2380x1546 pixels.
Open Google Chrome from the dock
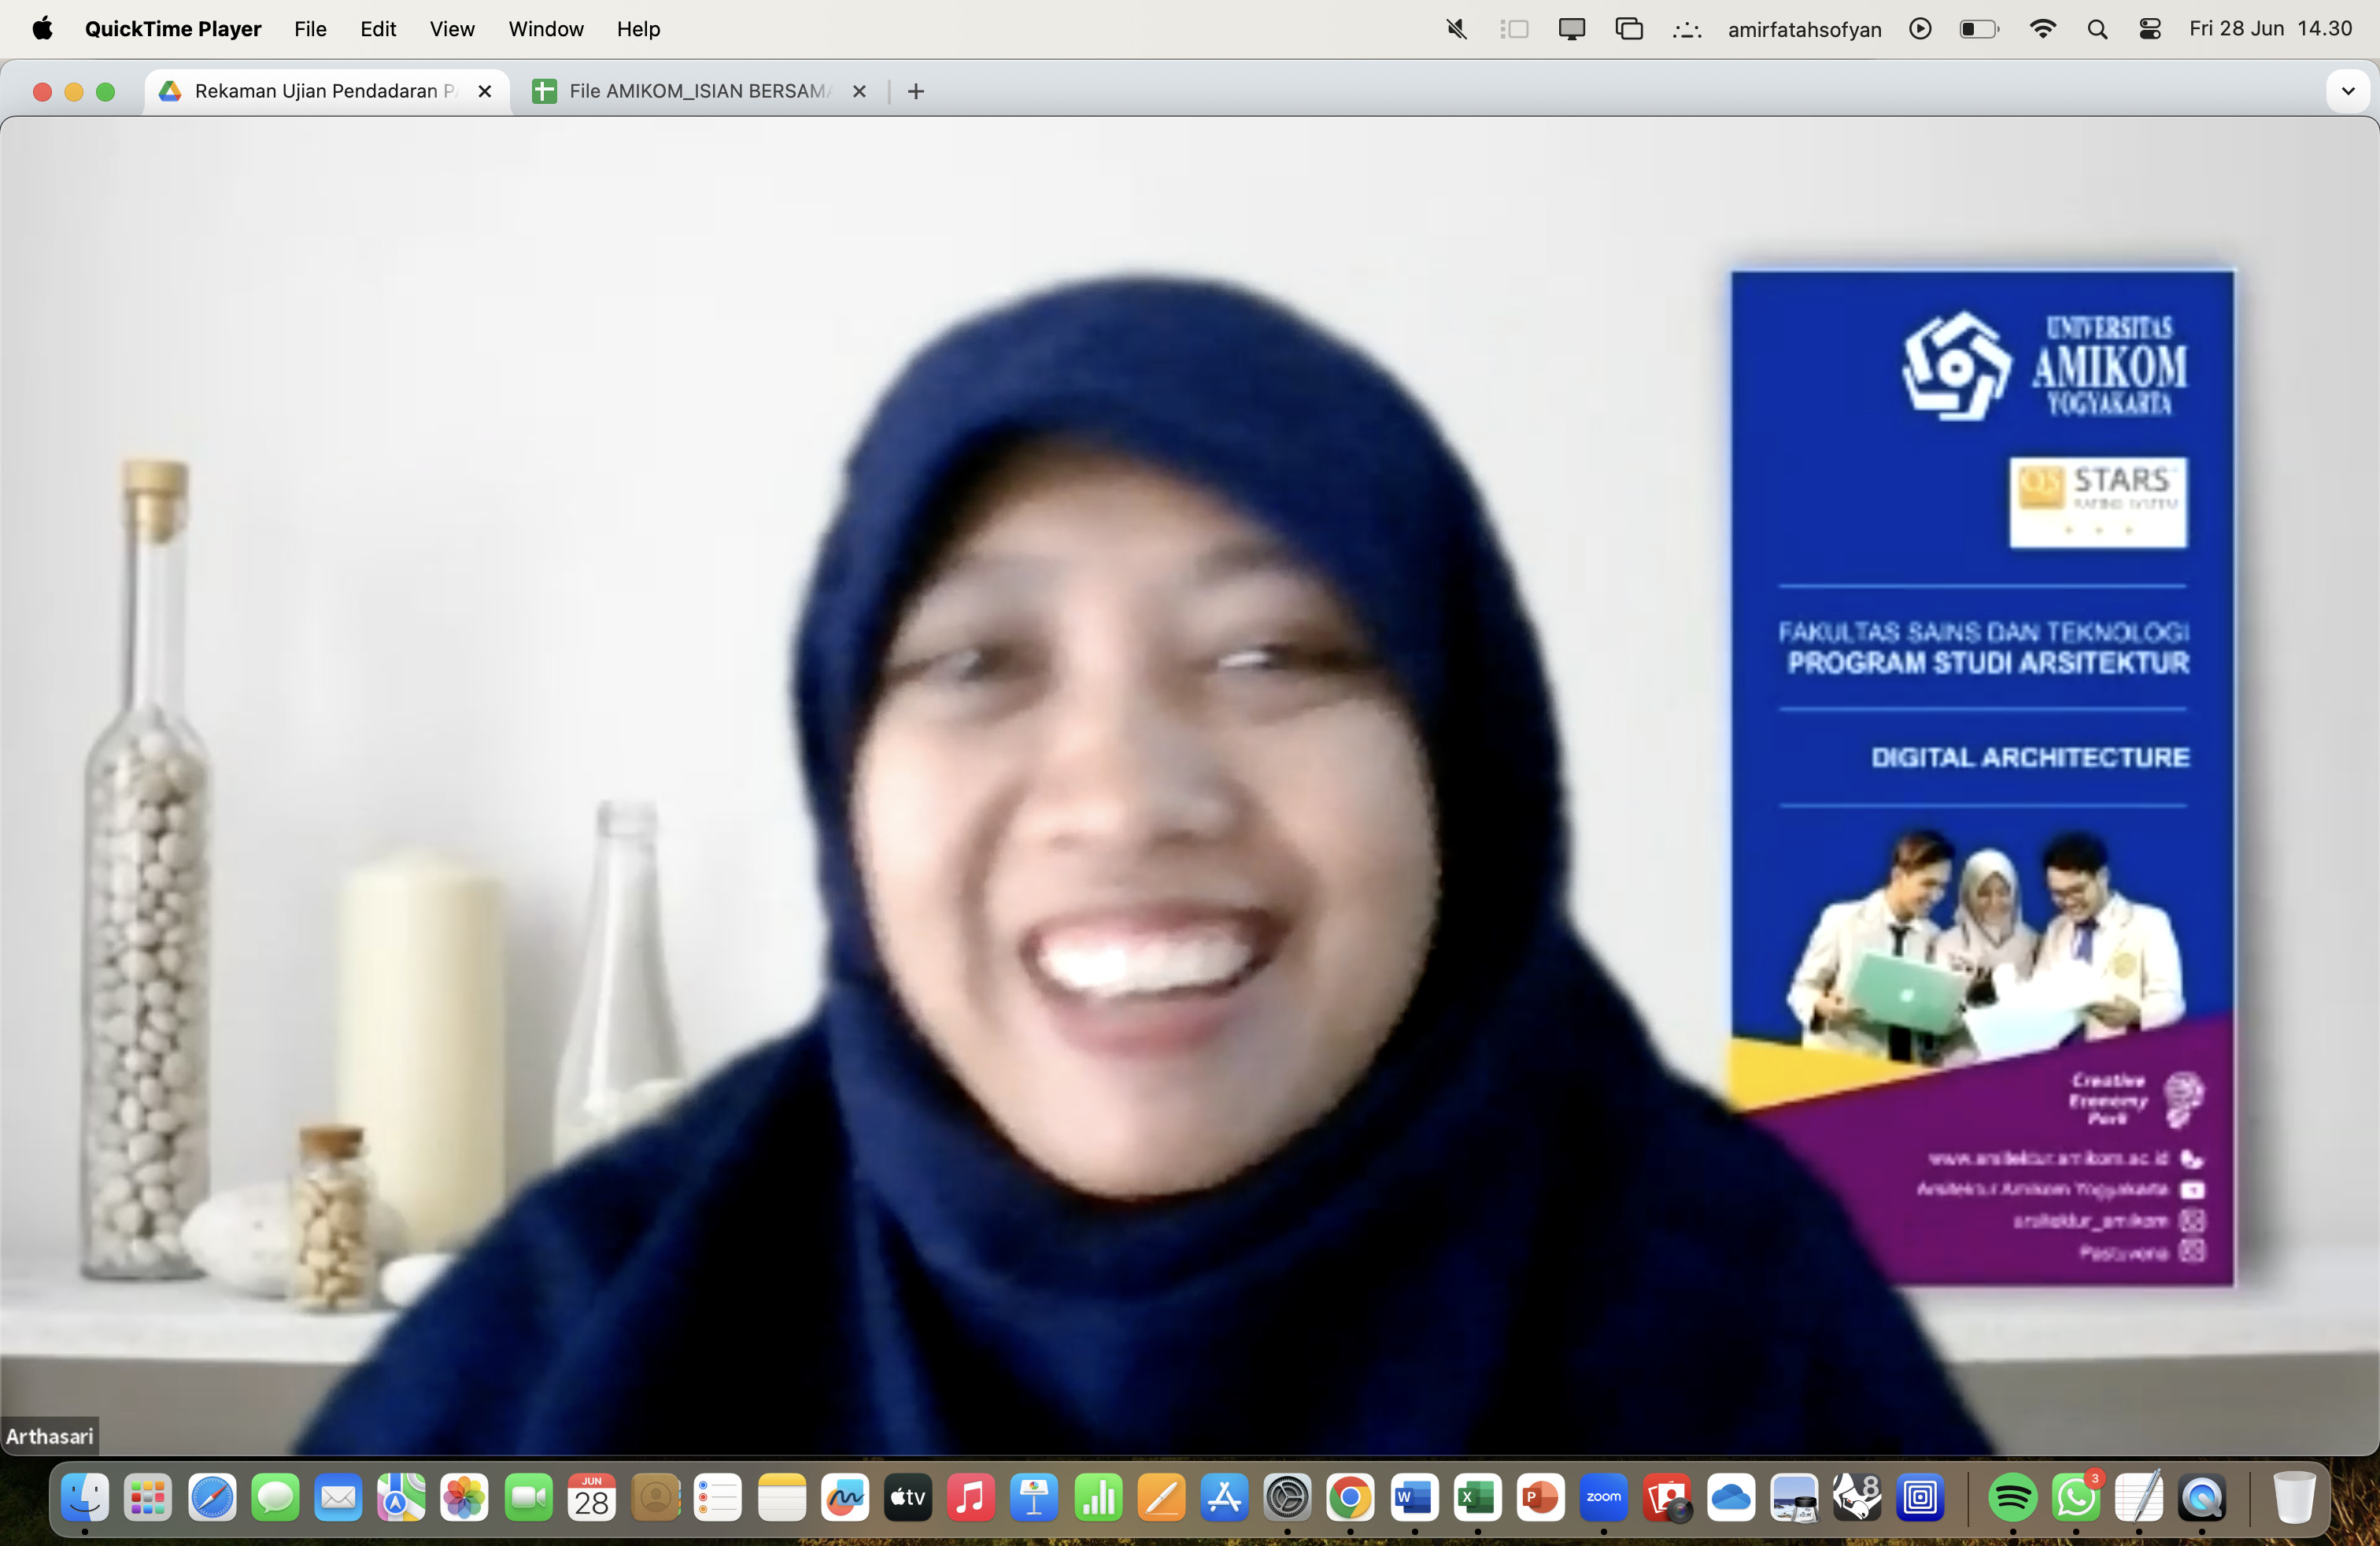pyautogui.click(x=1350, y=1497)
